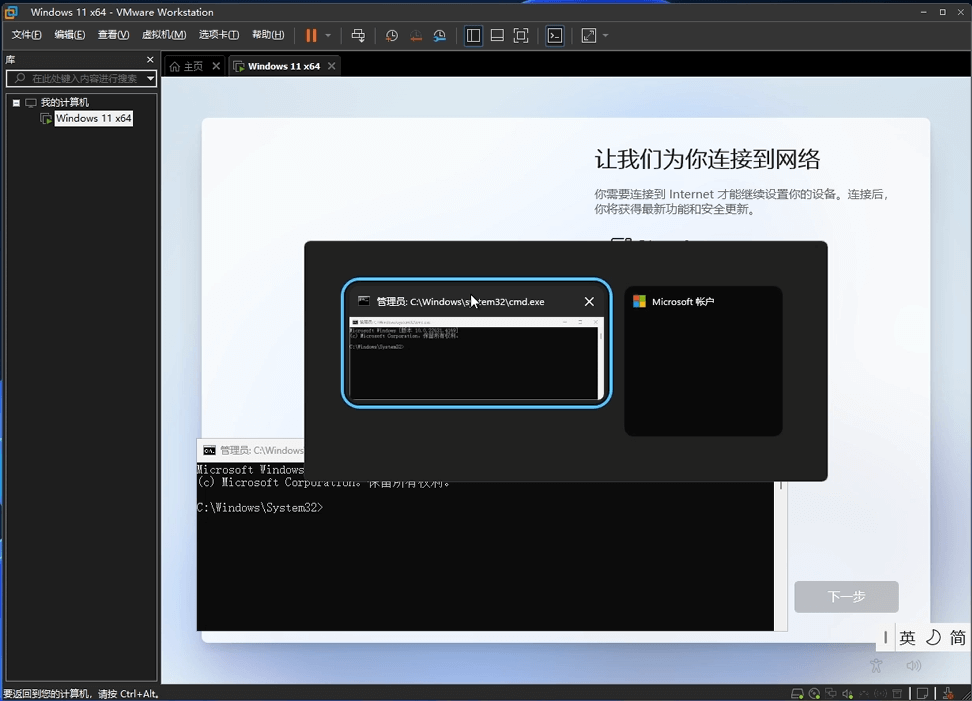Switch to the 主页 tab
972x701 pixels.
click(x=187, y=66)
